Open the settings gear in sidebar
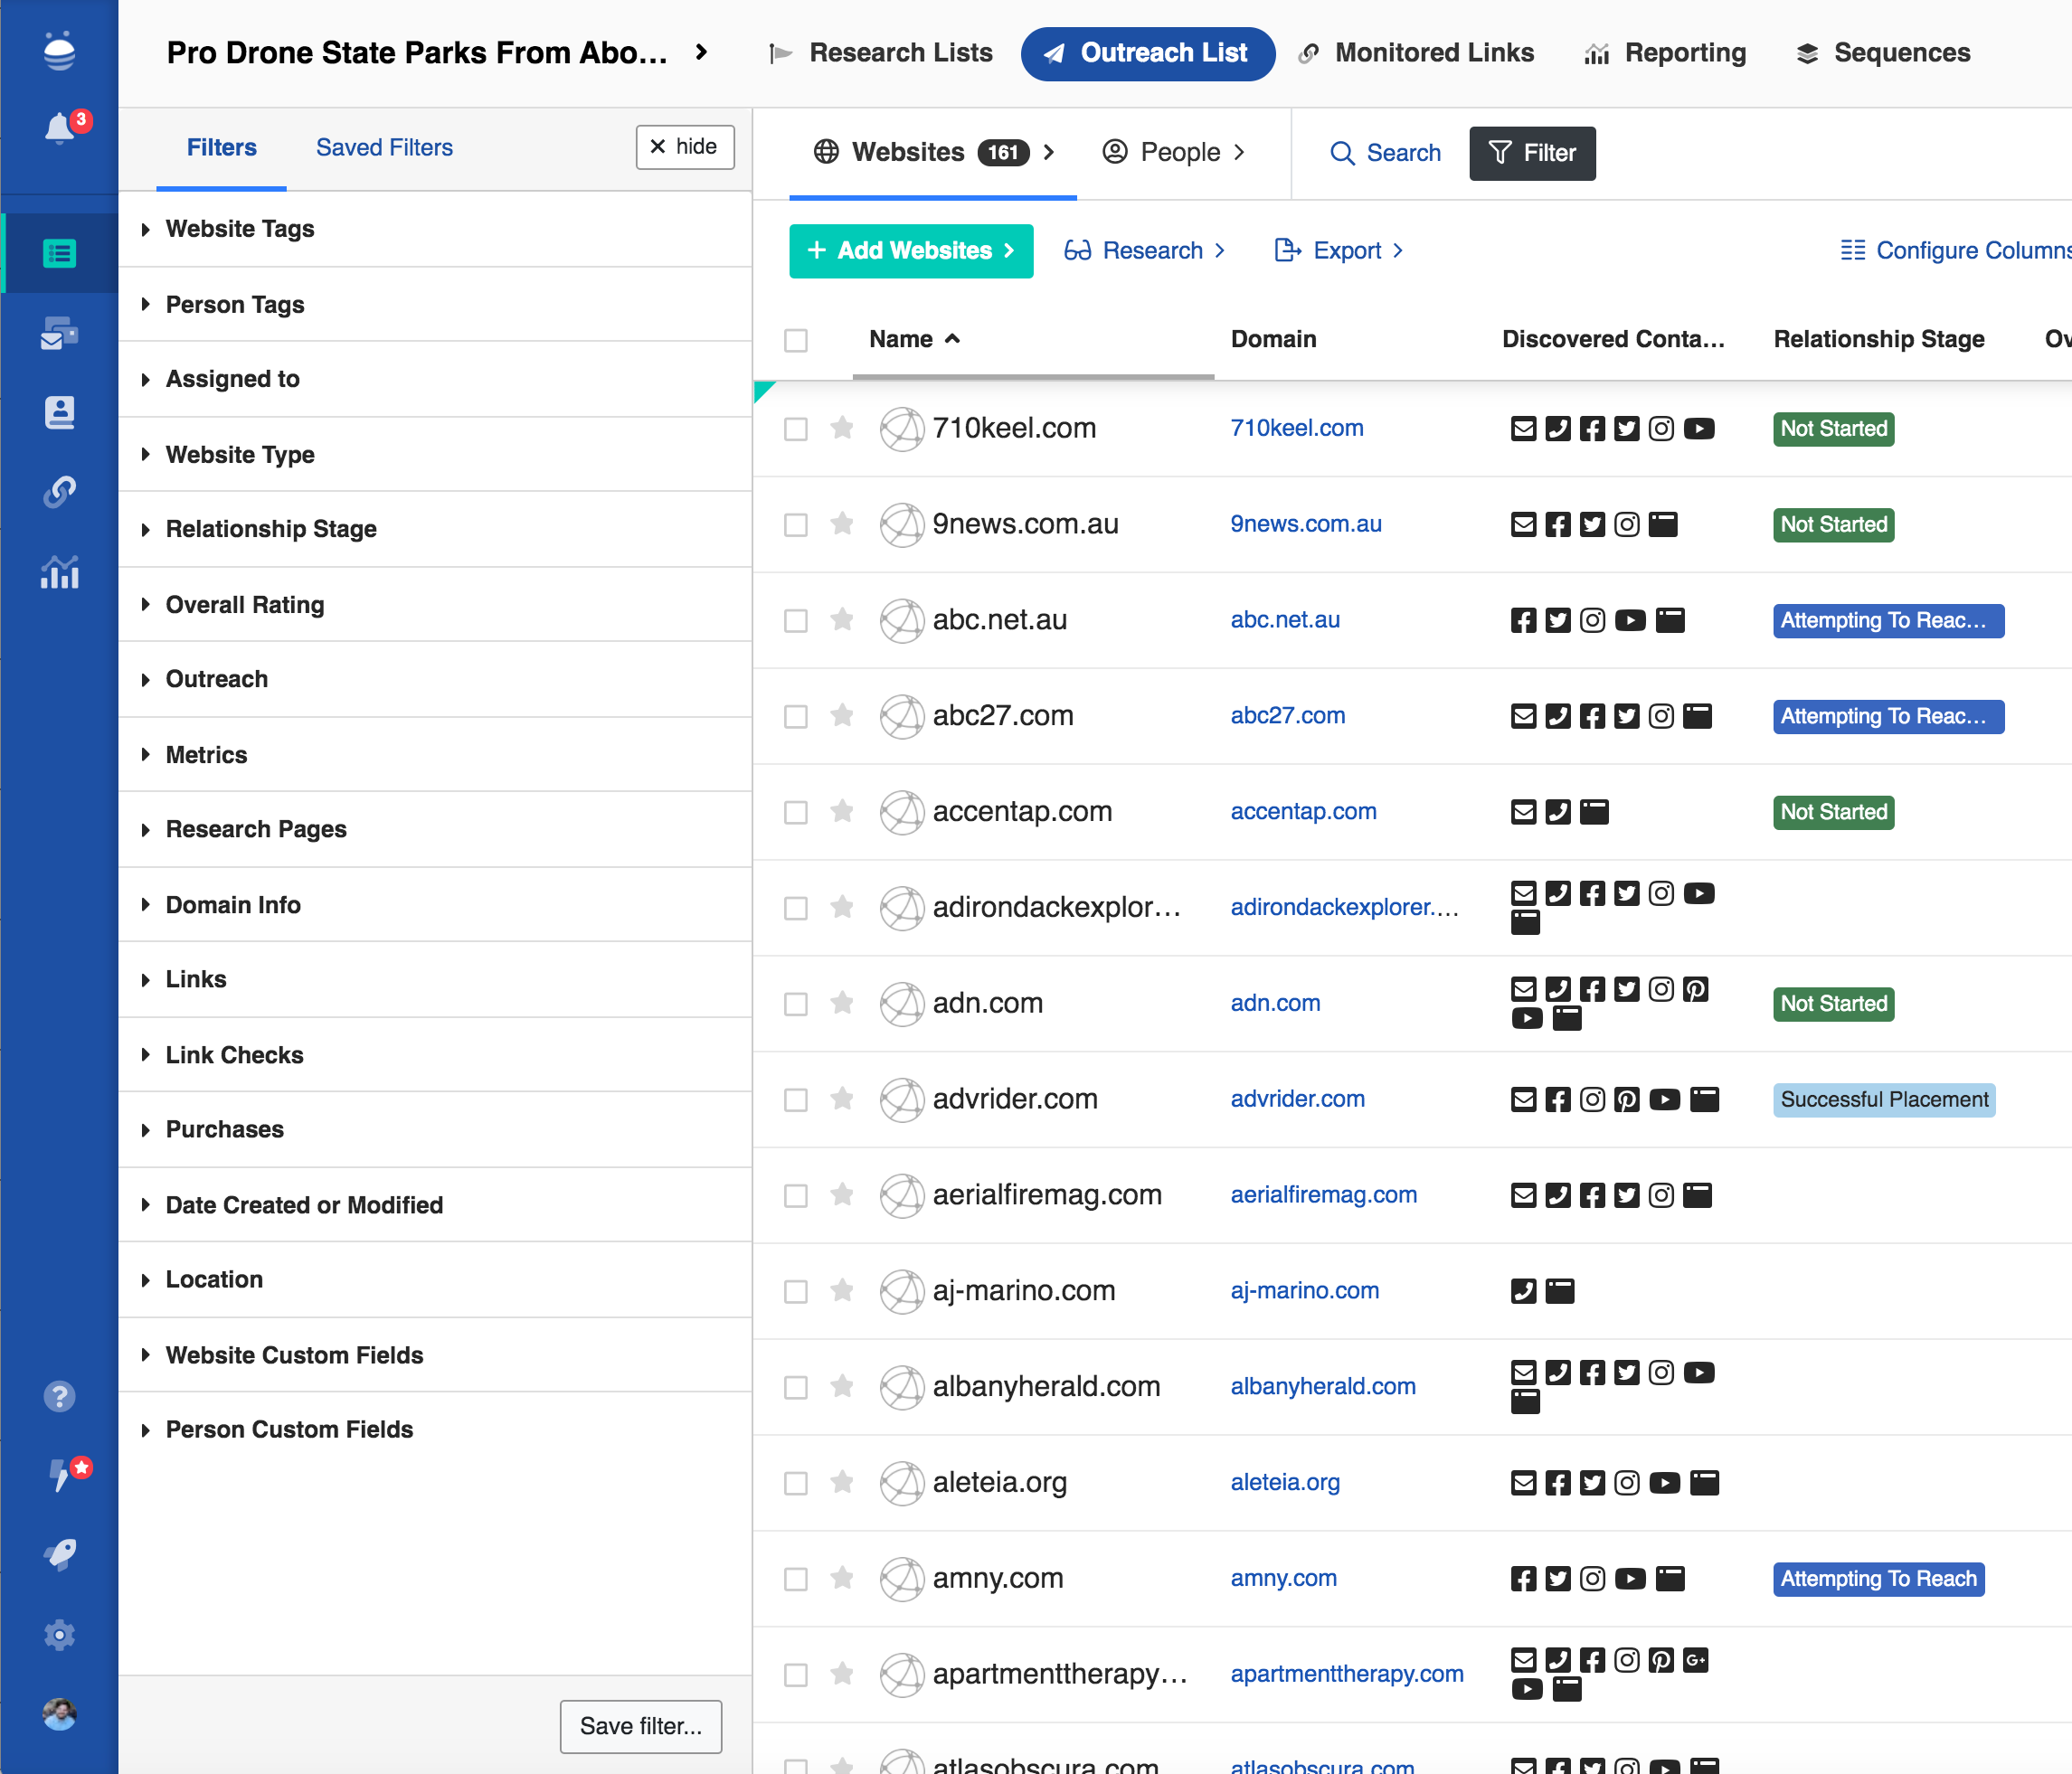 click(x=59, y=1635)
